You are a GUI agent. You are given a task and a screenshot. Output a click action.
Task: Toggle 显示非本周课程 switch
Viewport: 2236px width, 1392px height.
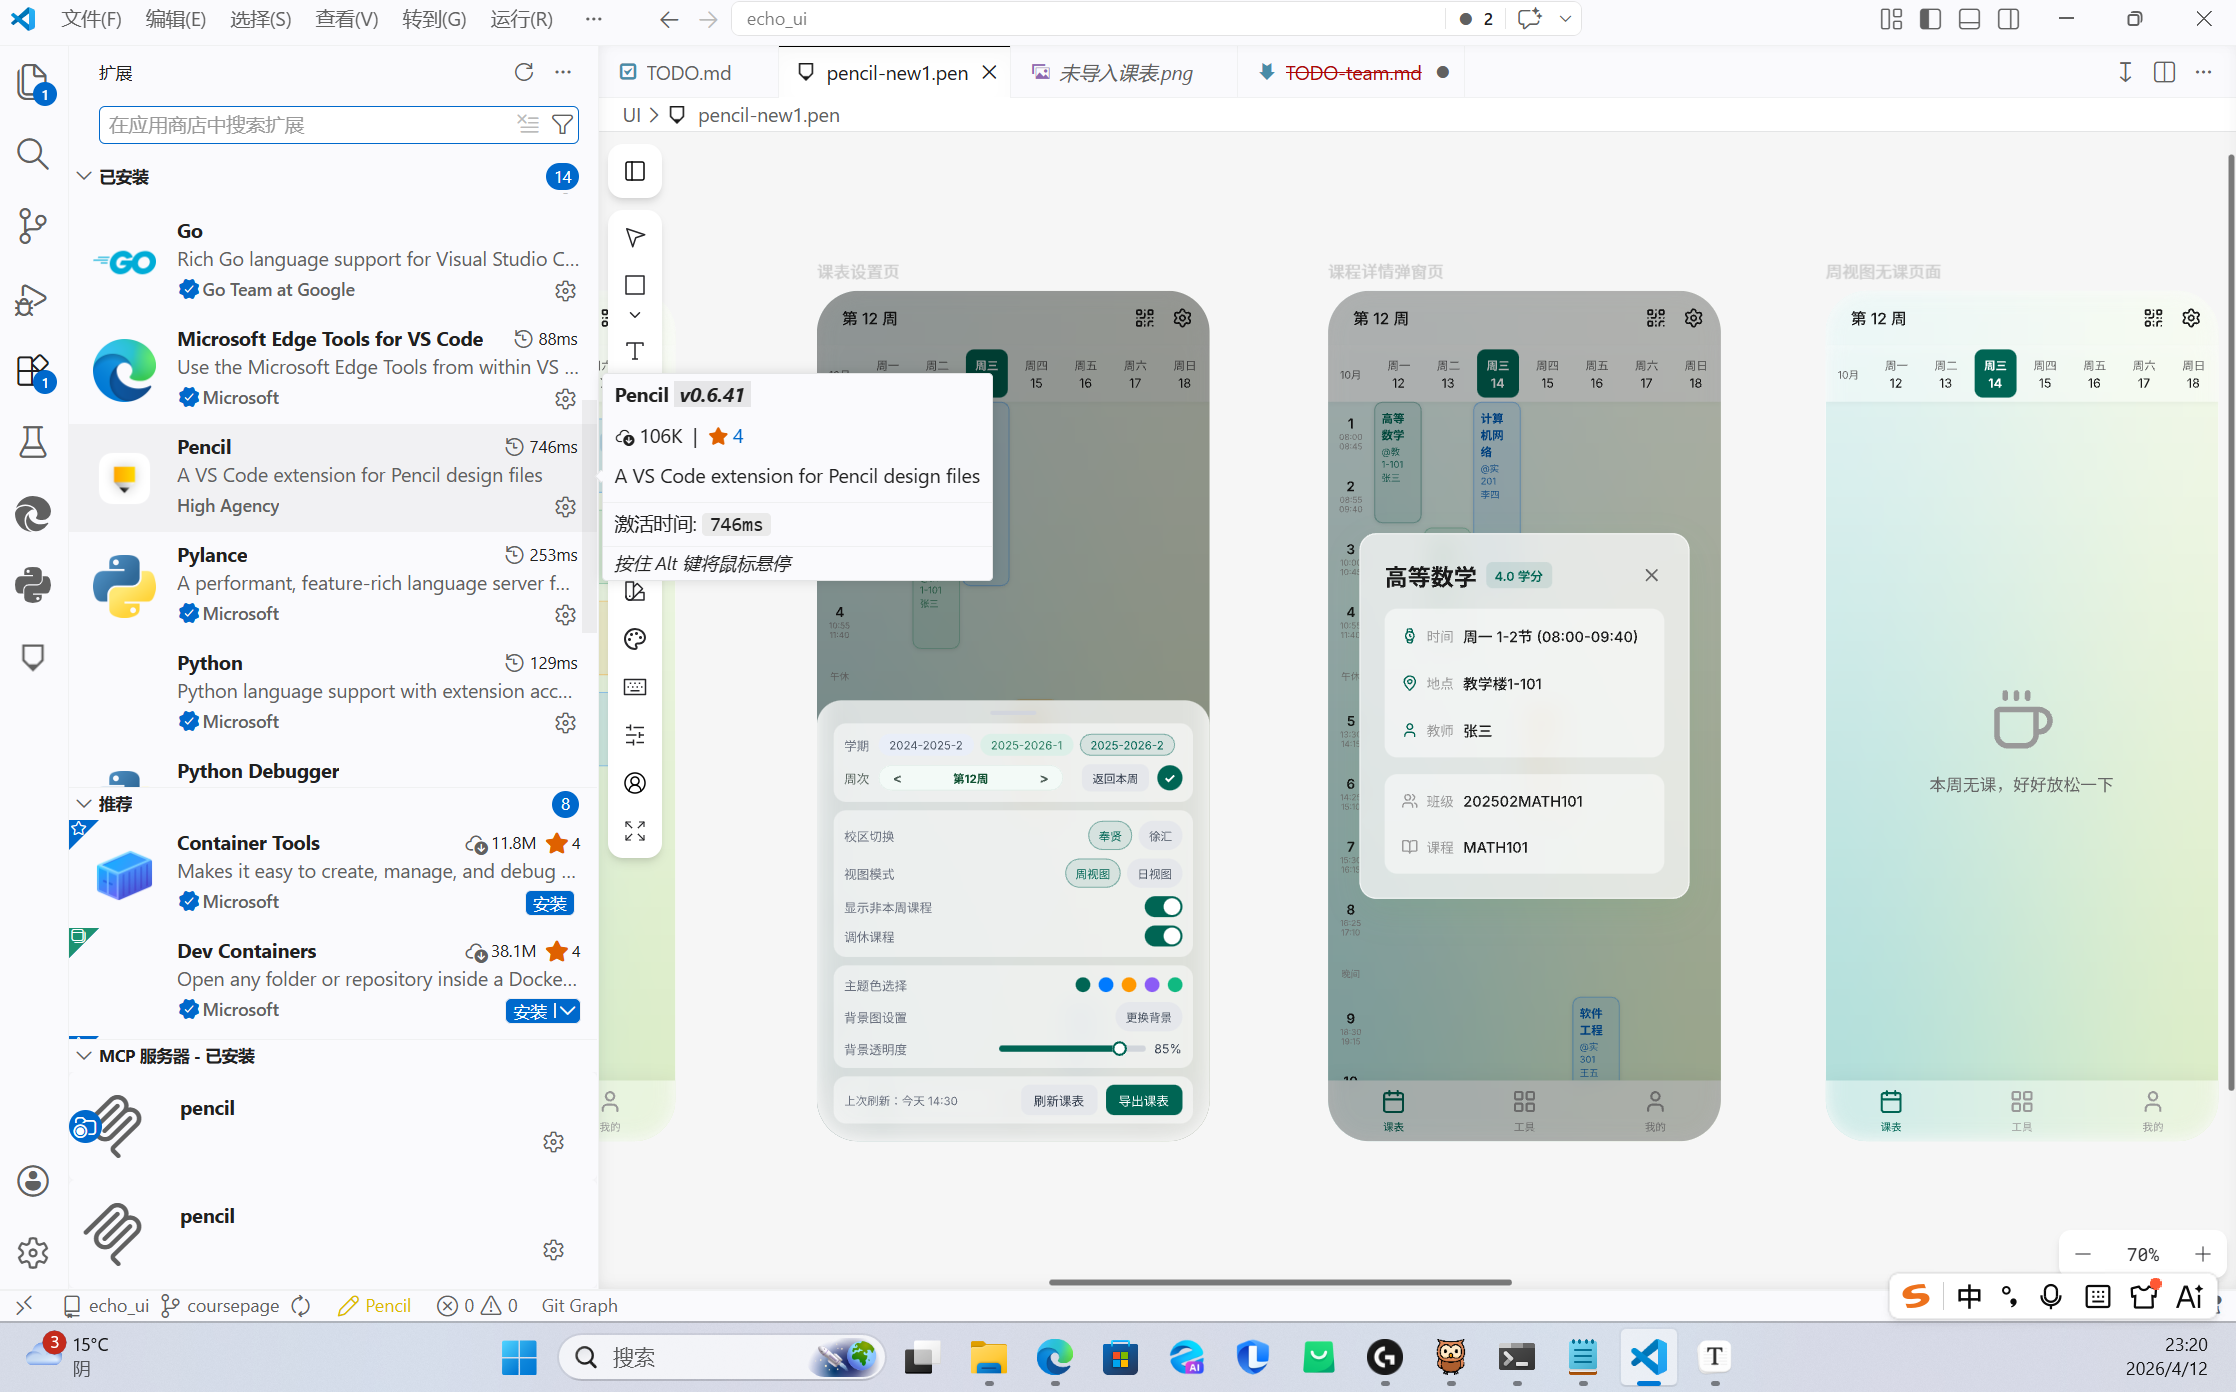[1162, 907]
